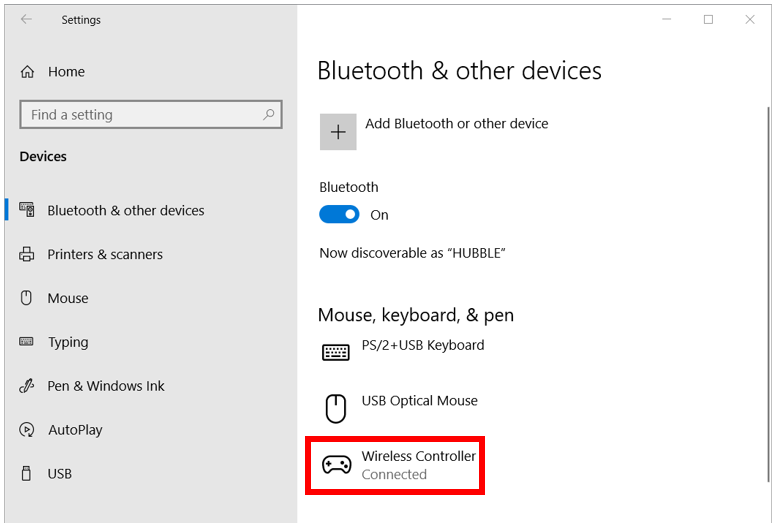Screen dimensions: 776x529
Task: Click the Printers & scanners printer icon
Action: (27, 254)
